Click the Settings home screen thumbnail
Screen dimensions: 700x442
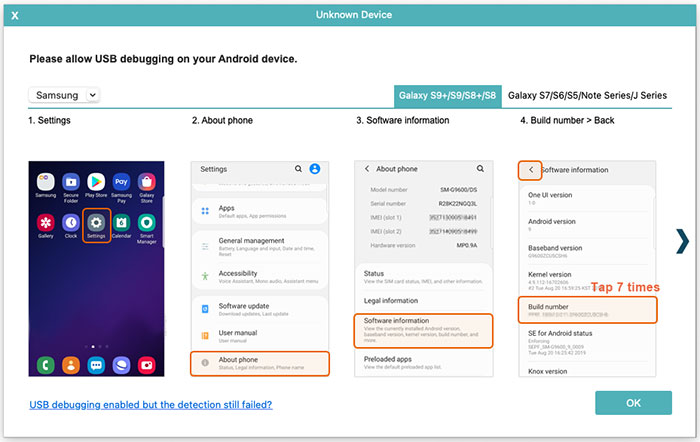click(x=96, y=269)
